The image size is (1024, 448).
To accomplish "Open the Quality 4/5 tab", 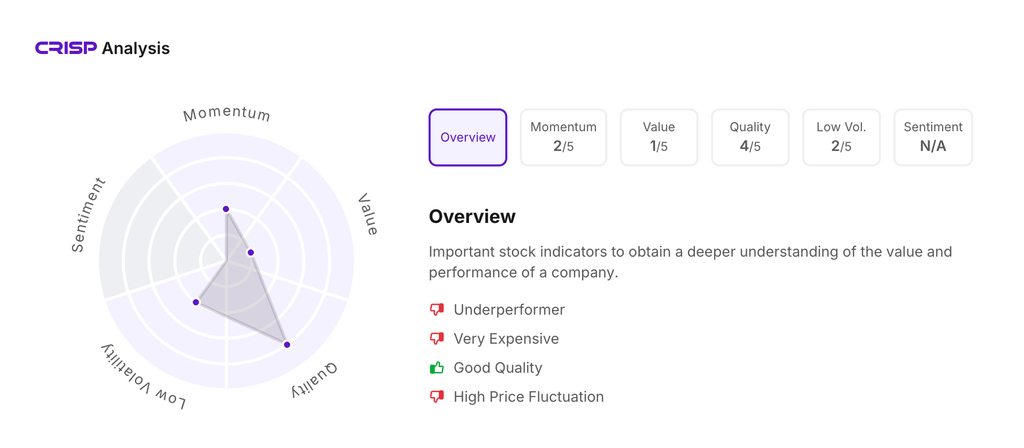I will pyautogui.click(x=750, y=137).
